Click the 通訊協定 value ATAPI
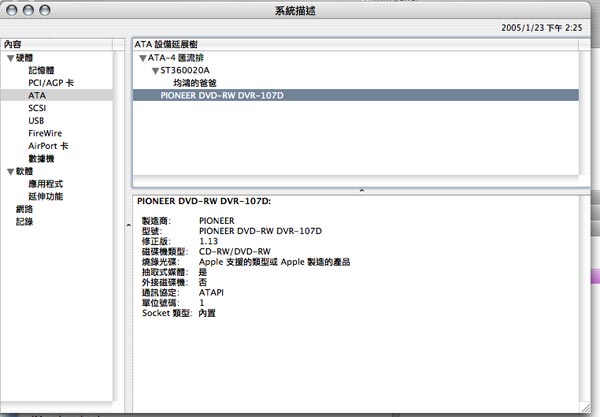 (x=211, y=293)
